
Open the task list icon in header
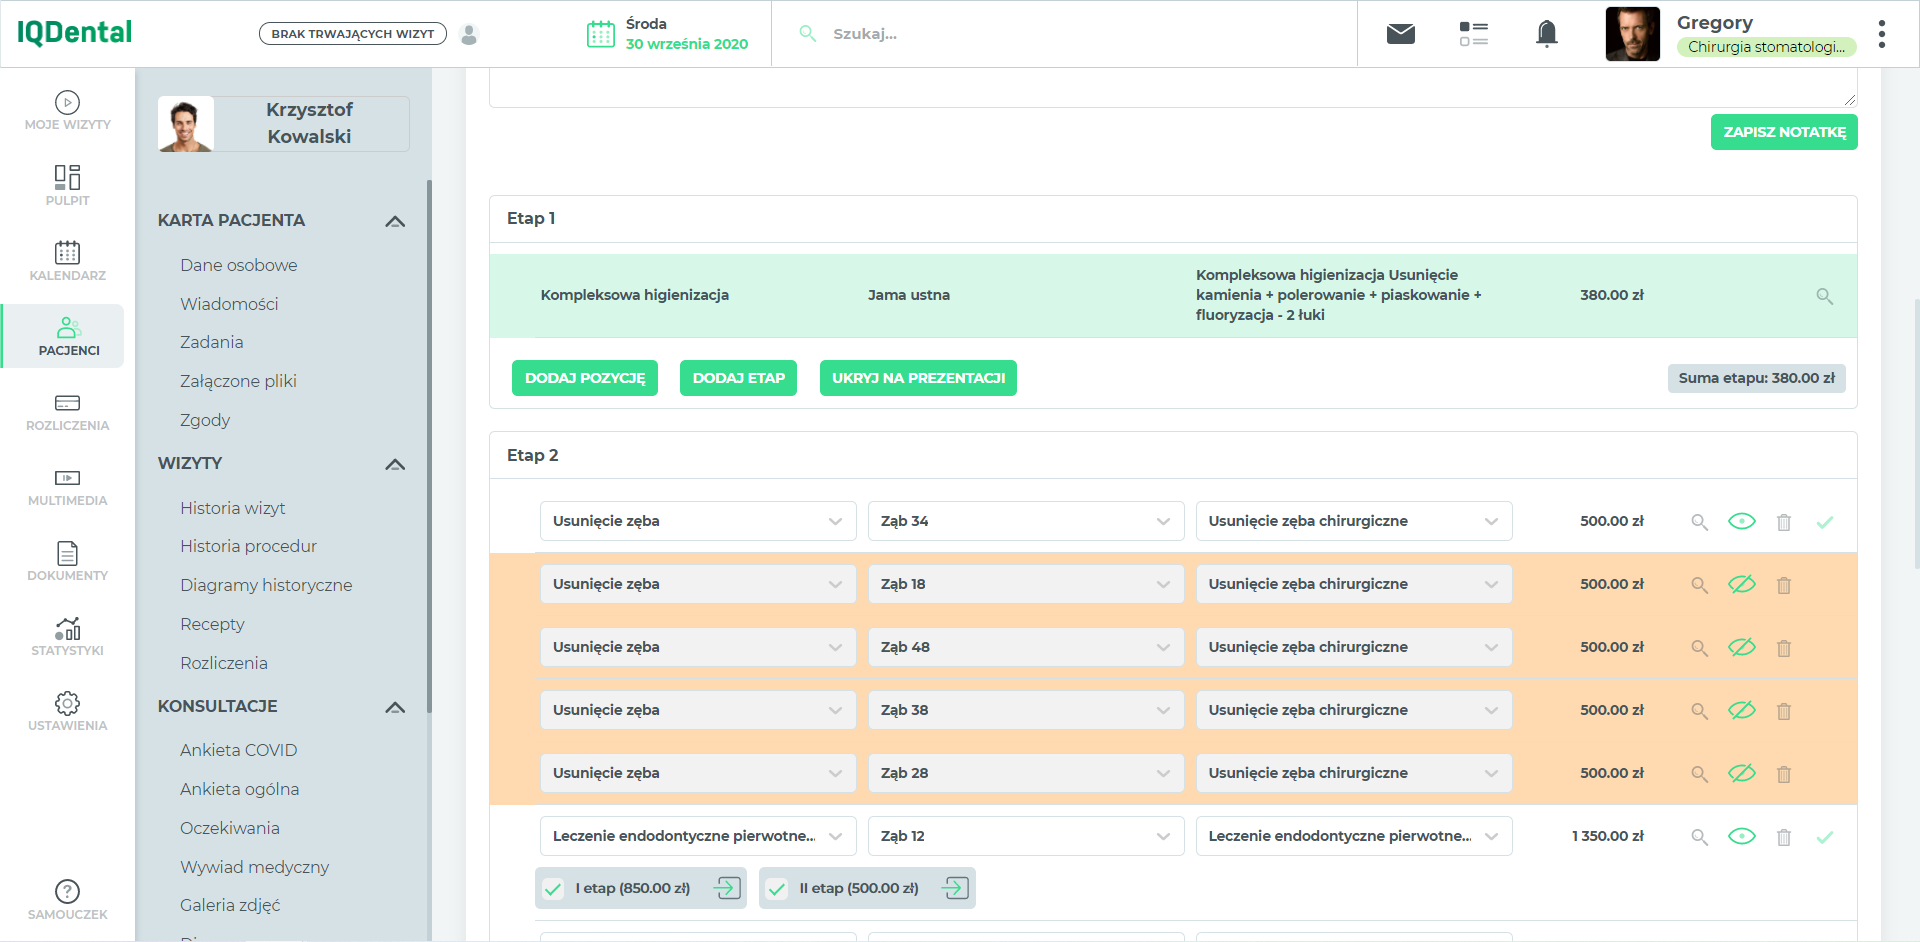(1474, 34)
